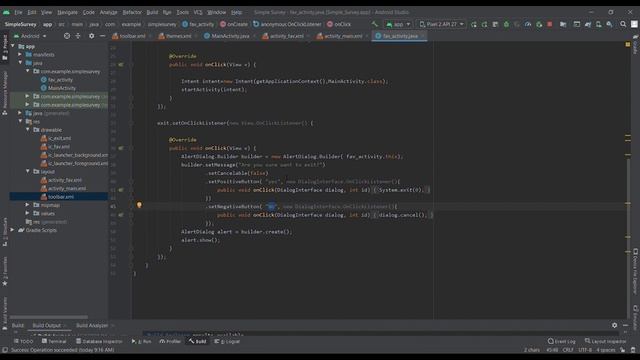Click the yellow intention lightbulb in gutter
This screenshot has width=640, height=360.
[x=139, y=205]
